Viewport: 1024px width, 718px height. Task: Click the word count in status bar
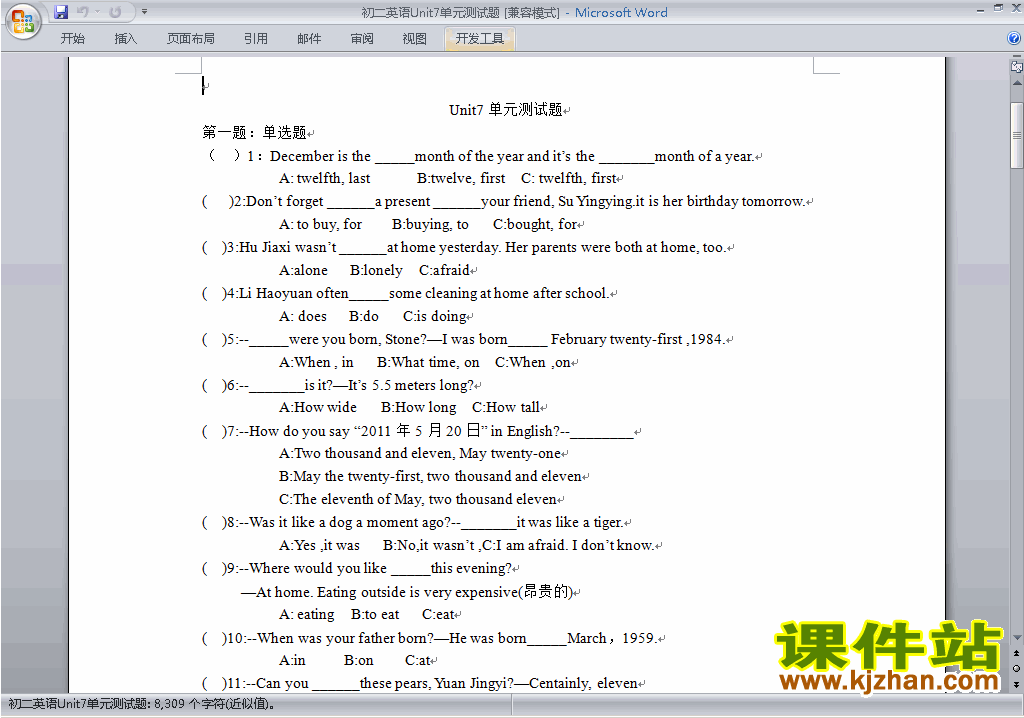pos(142,704)
